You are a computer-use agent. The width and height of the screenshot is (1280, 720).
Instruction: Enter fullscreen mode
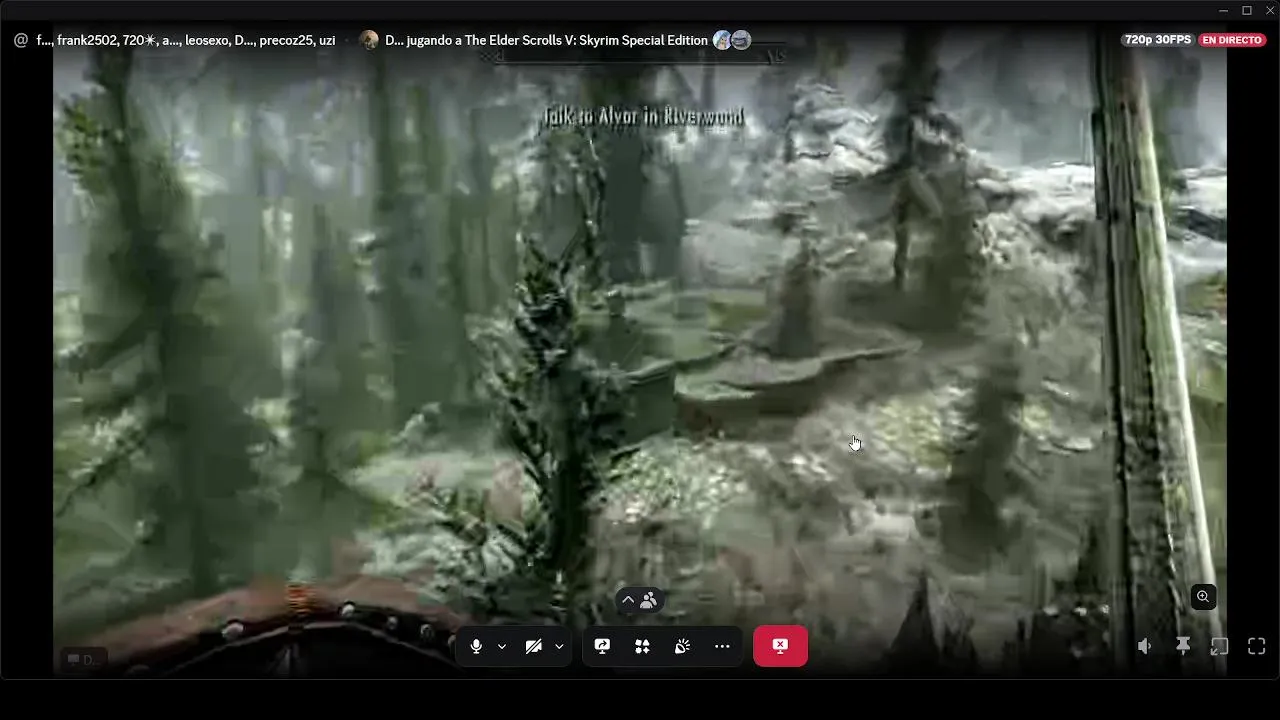(x=1257, y=647)
